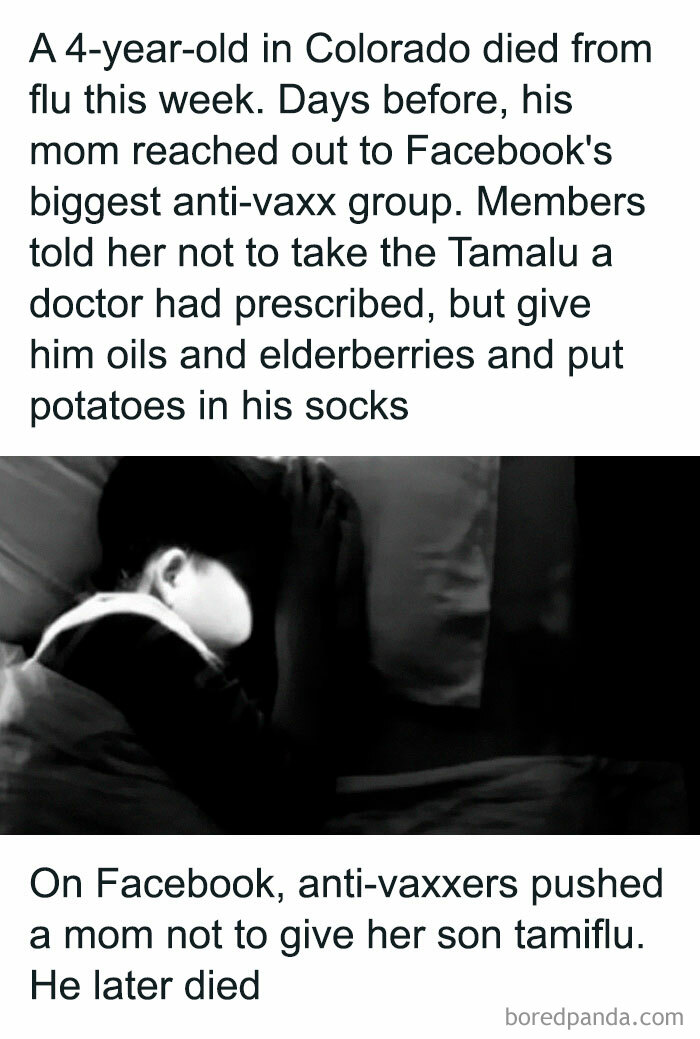
Task: Select the word 'Colorado' in top paragraph
Action: pyautogui.click(x=387, y=50)
